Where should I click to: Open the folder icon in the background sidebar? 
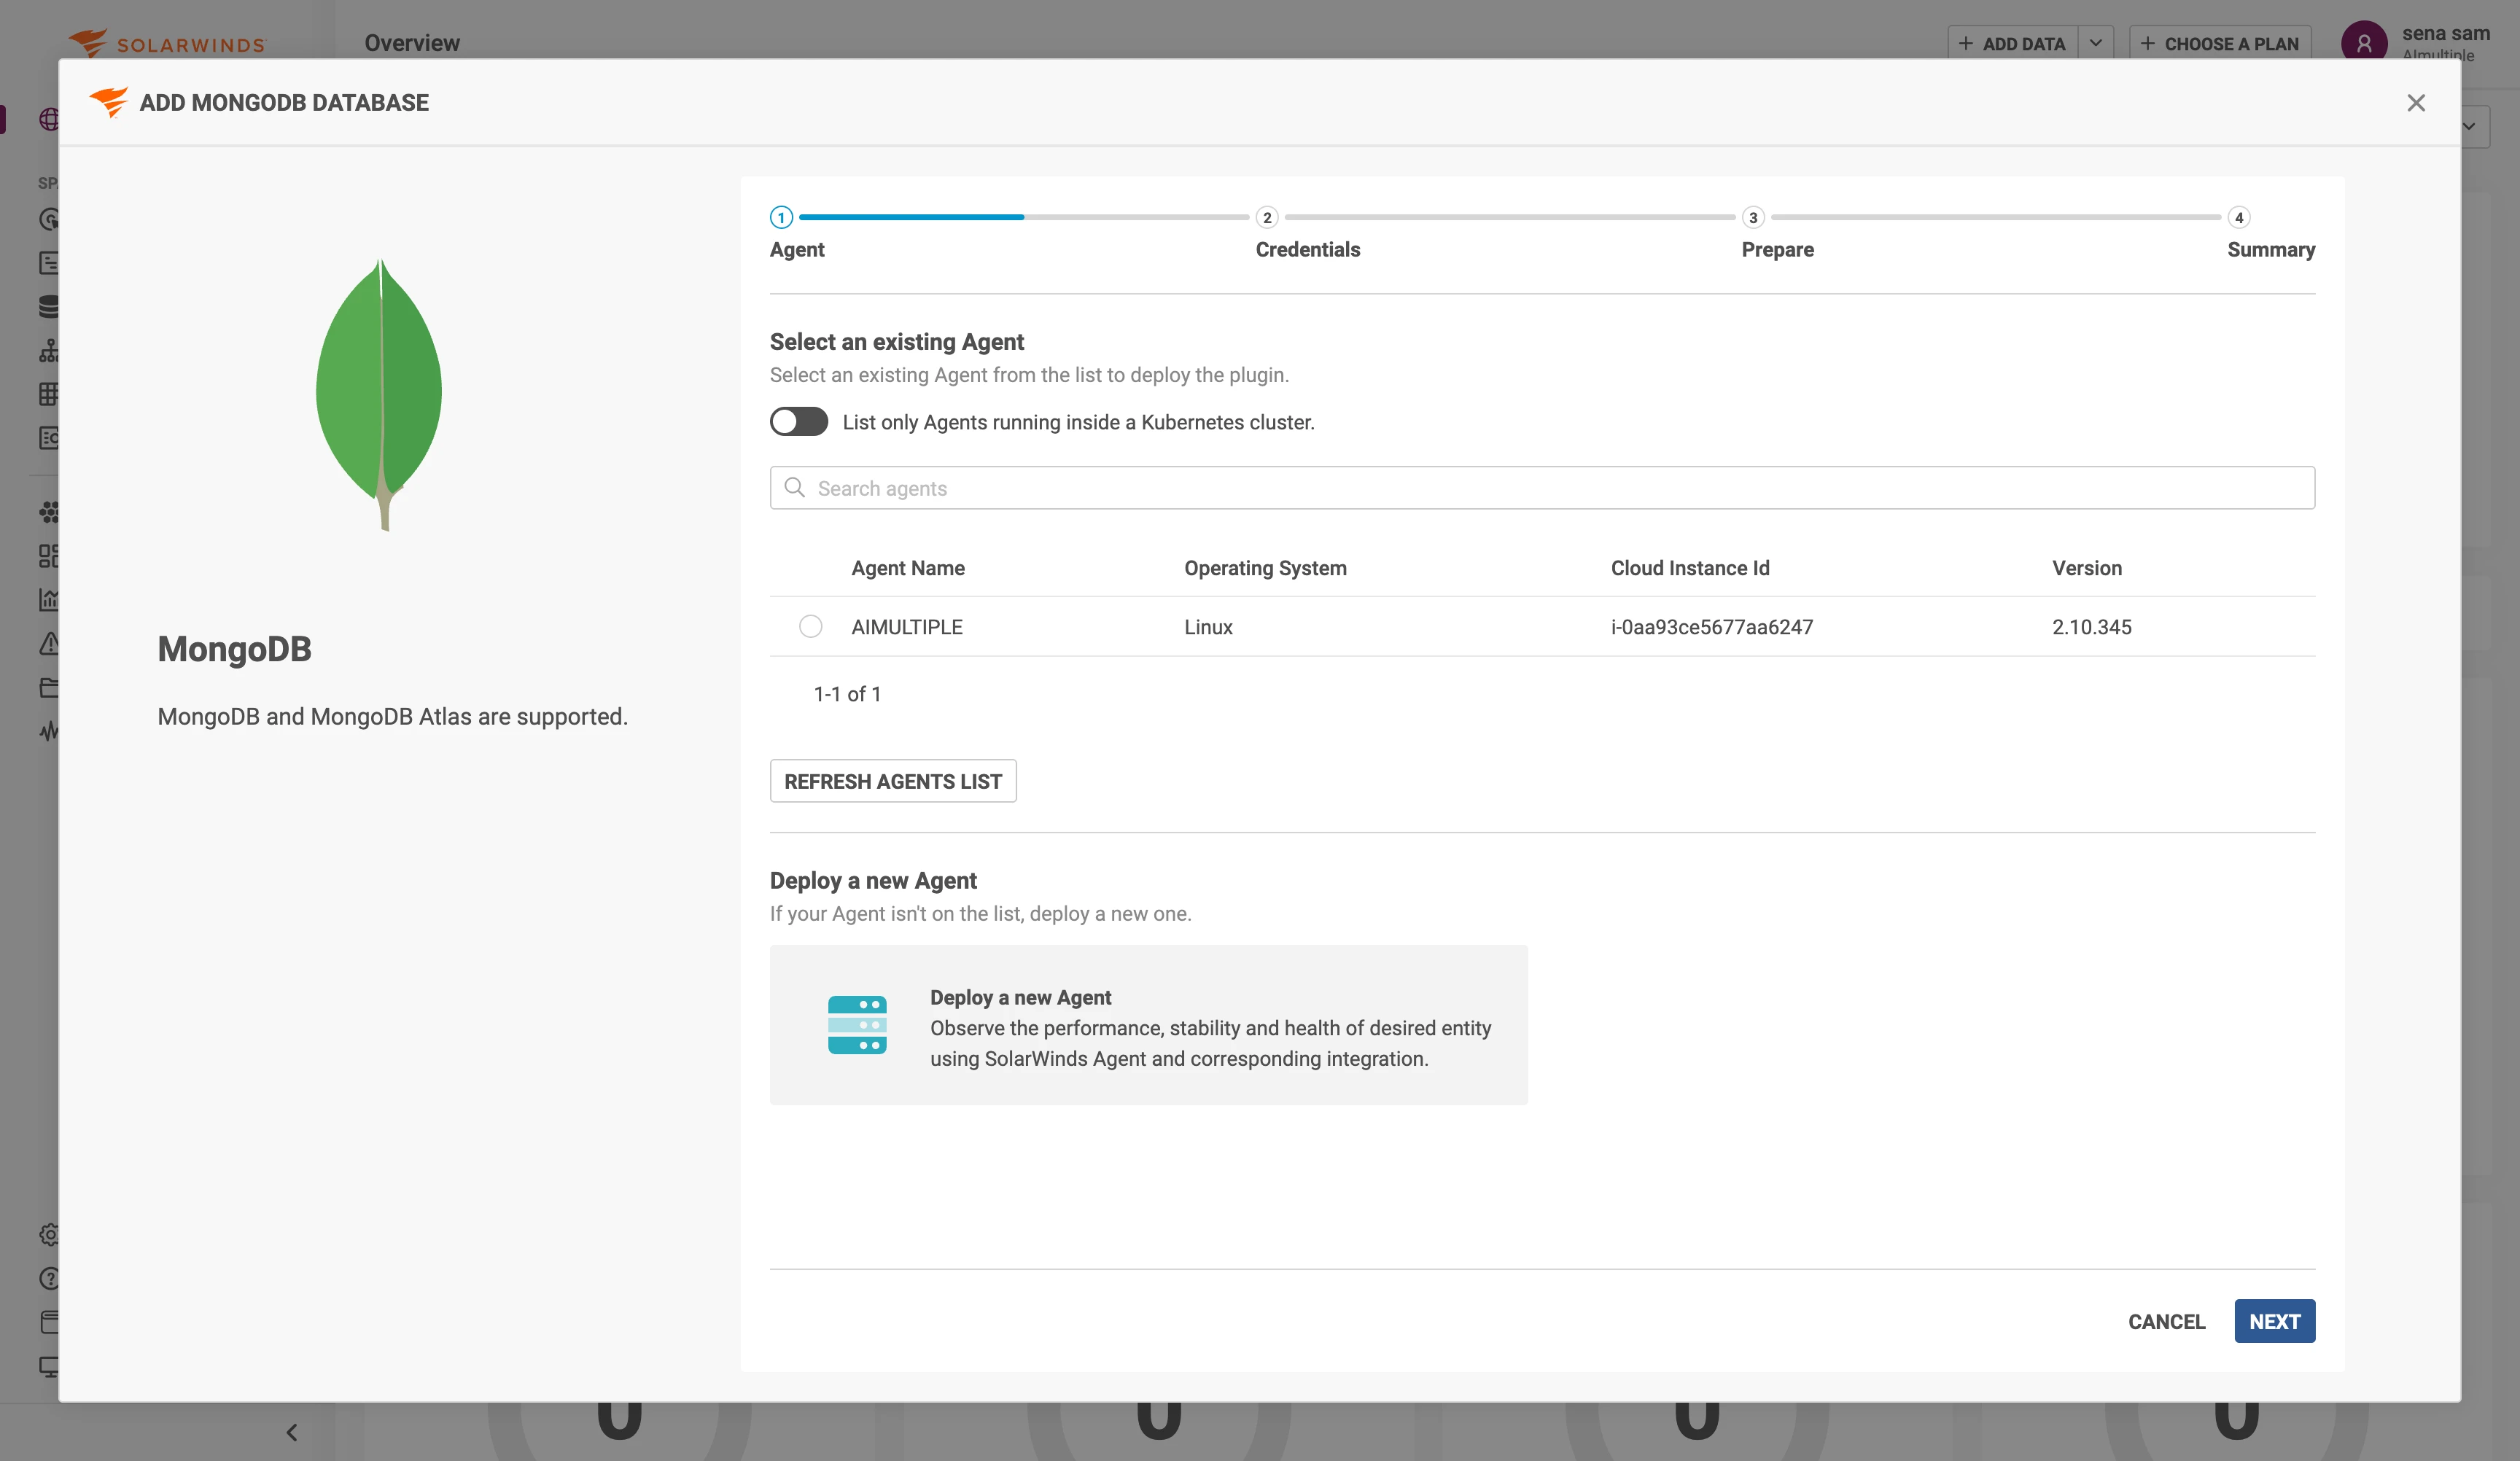tap(48, 687)
